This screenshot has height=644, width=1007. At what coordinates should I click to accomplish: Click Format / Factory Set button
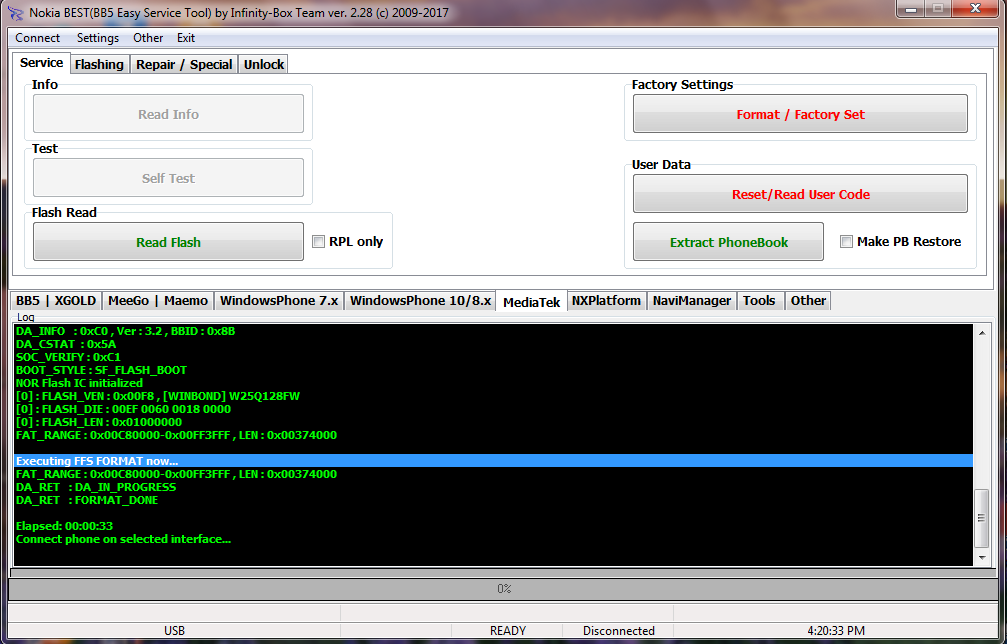pyautogui.click(x=800, y=114)
